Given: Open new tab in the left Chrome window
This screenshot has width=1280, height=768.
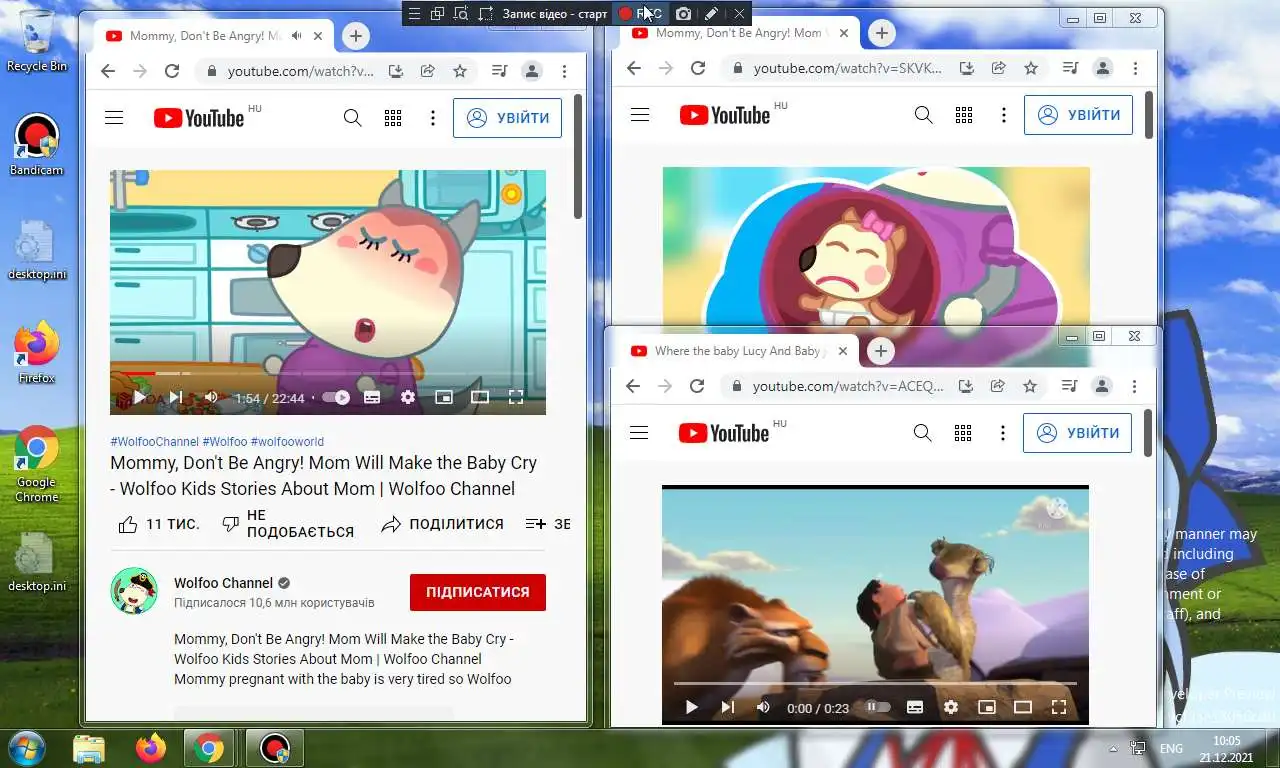Looking at the screenshot, I should coord(355,36).
